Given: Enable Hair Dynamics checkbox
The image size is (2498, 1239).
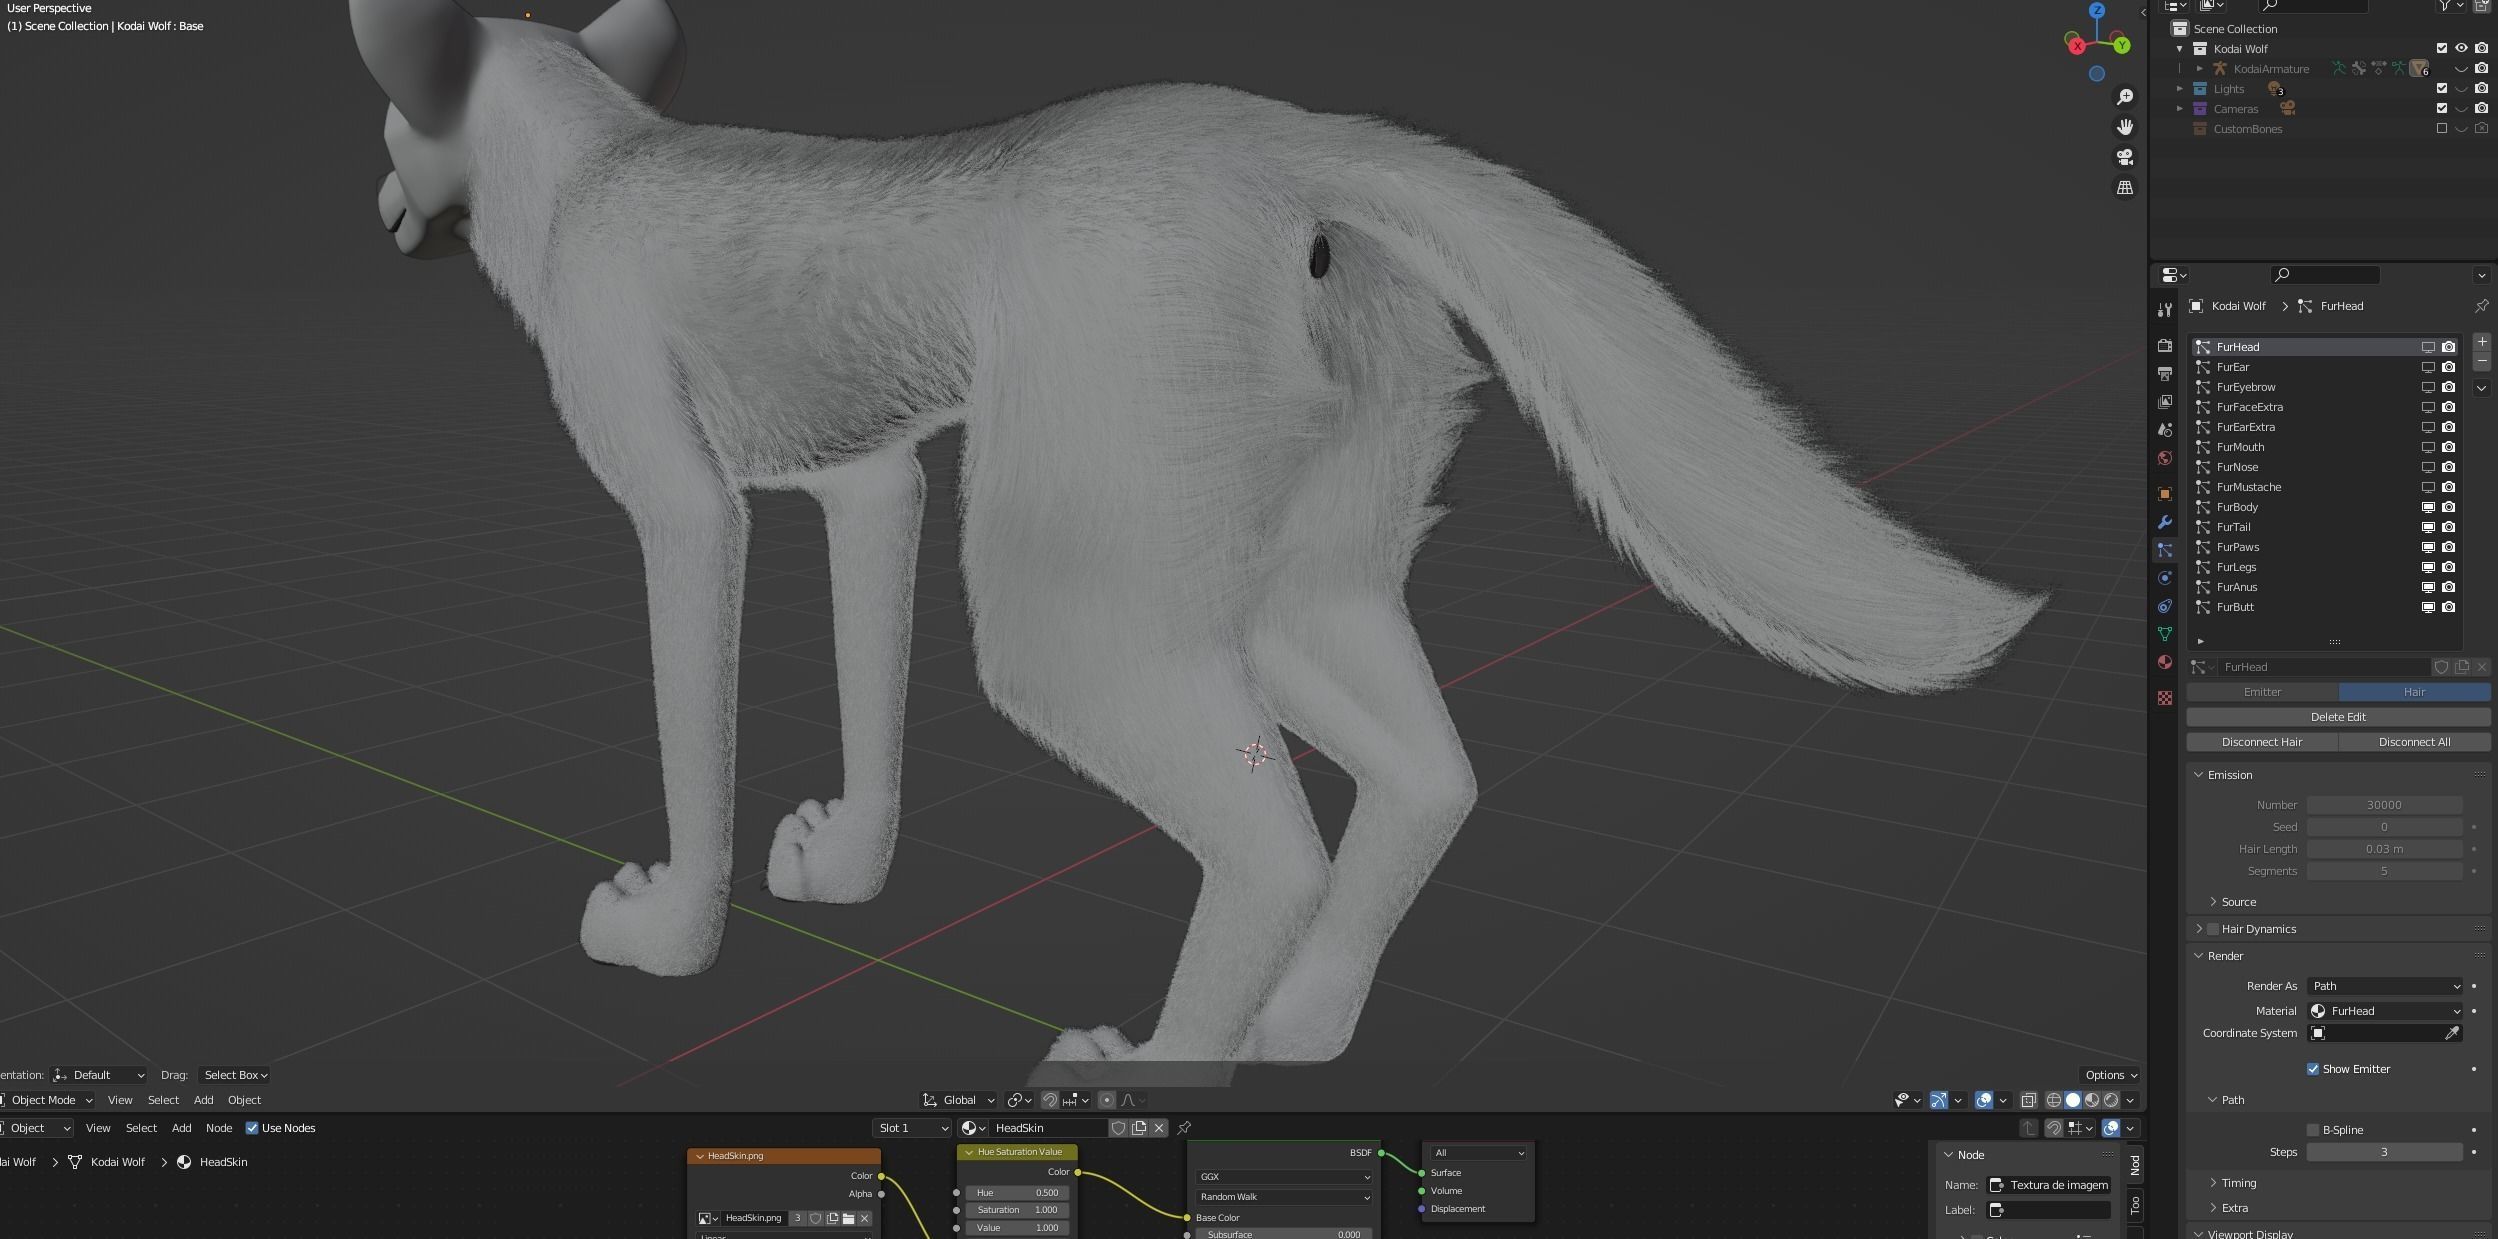Looking at the screenshot, I should point(2213,929).
